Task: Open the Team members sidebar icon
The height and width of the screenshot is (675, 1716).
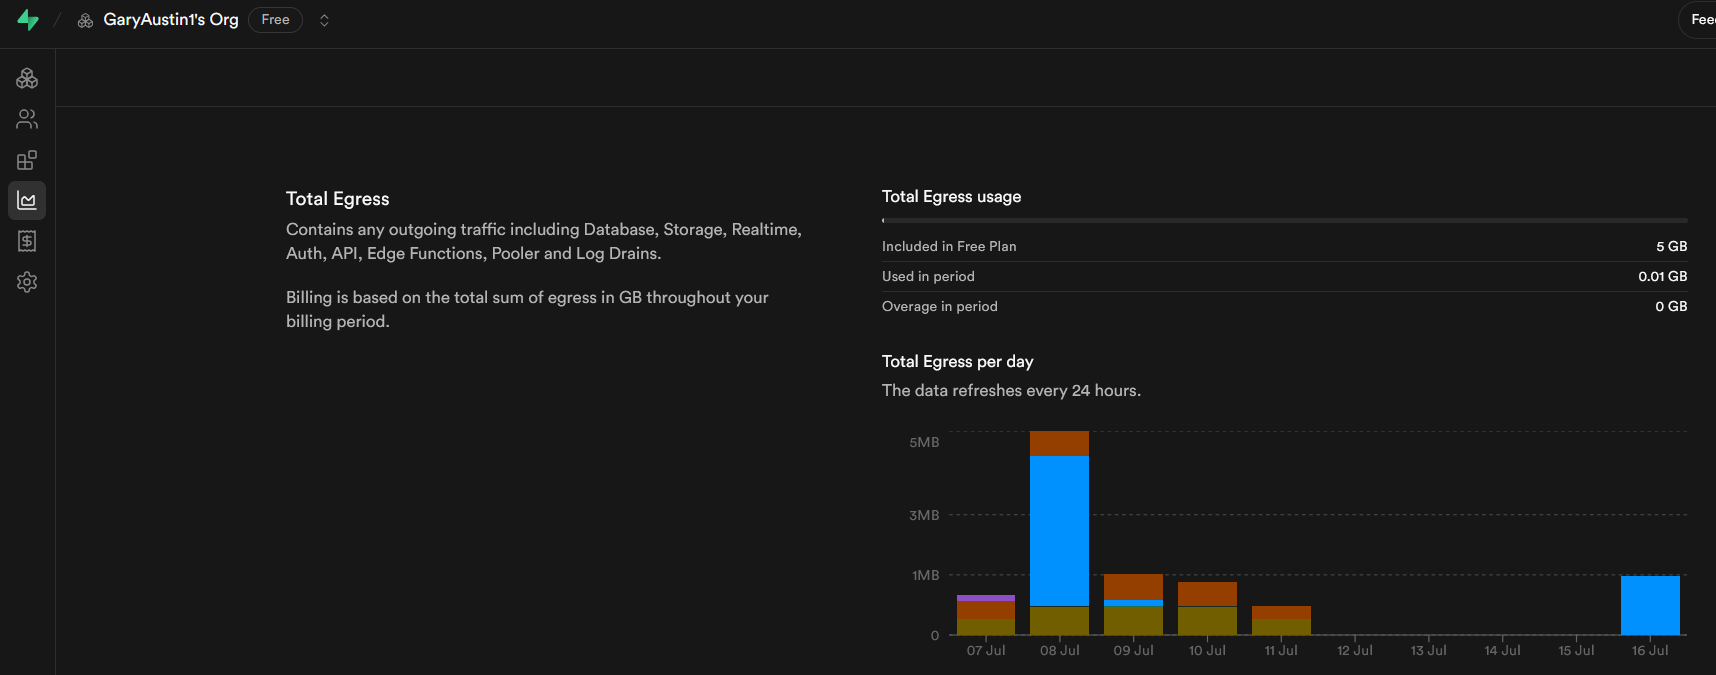Action: (27, 119)
